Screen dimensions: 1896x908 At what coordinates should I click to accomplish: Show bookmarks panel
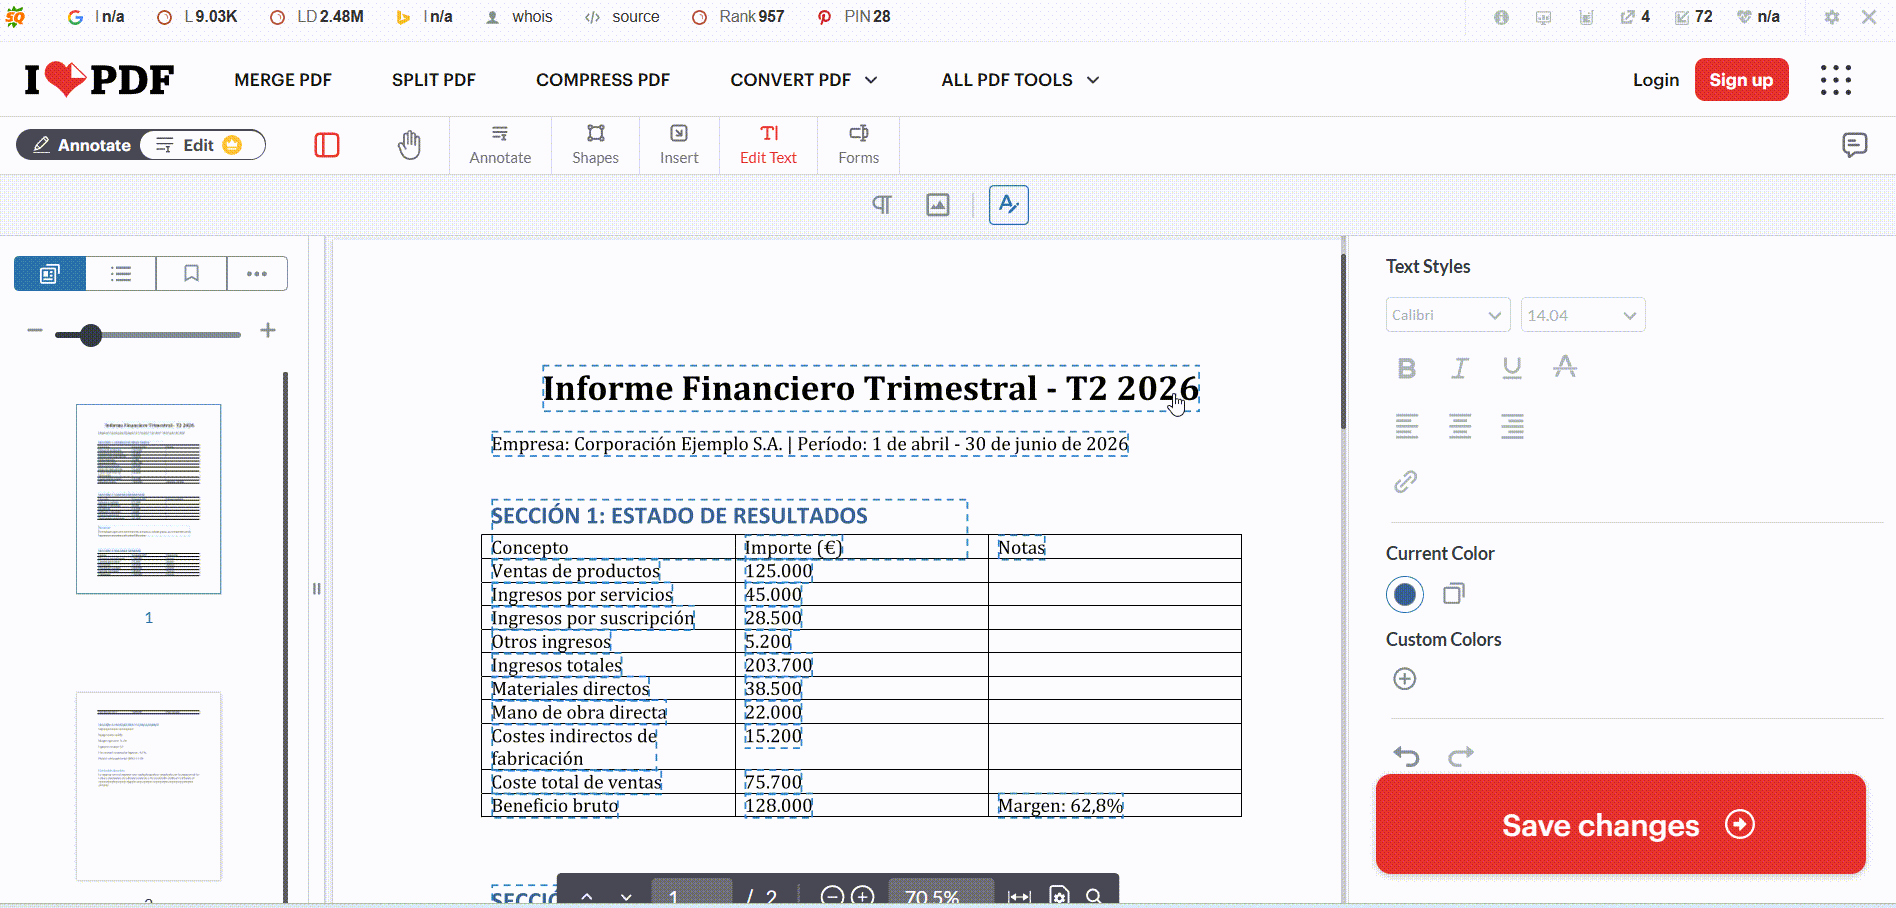pos(191,273)
